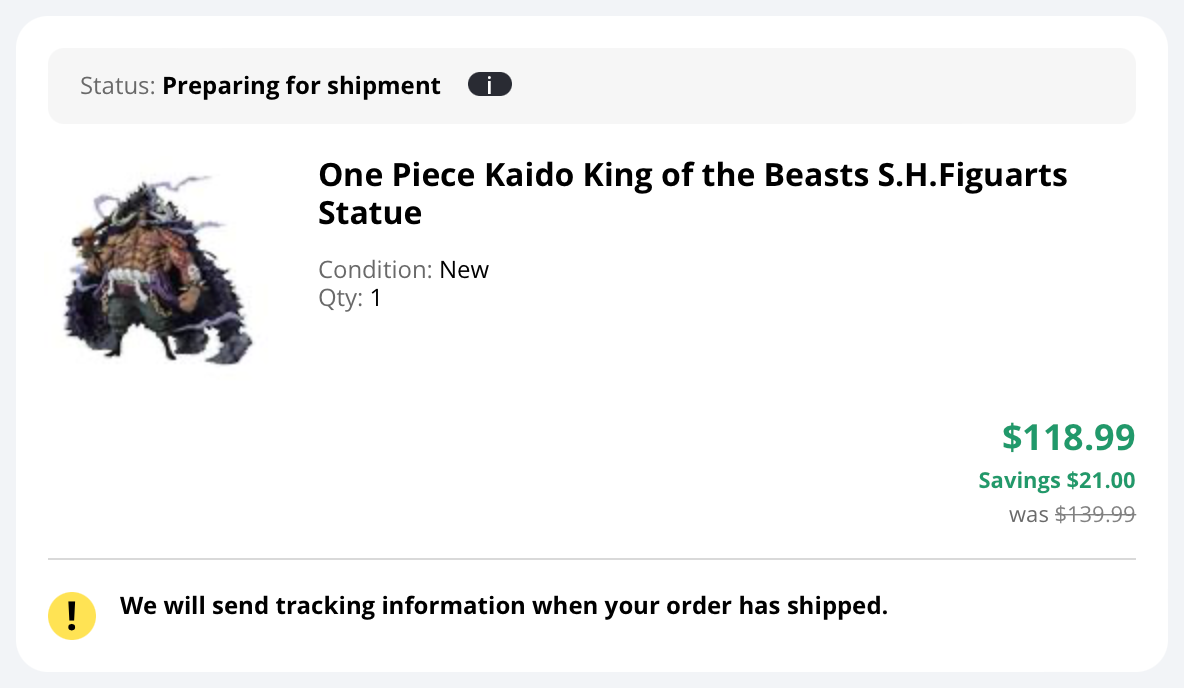Image resolution: width=1184 pixels, height=688 pixels.
Task: Click the "Status:" label
Action: 118,85
